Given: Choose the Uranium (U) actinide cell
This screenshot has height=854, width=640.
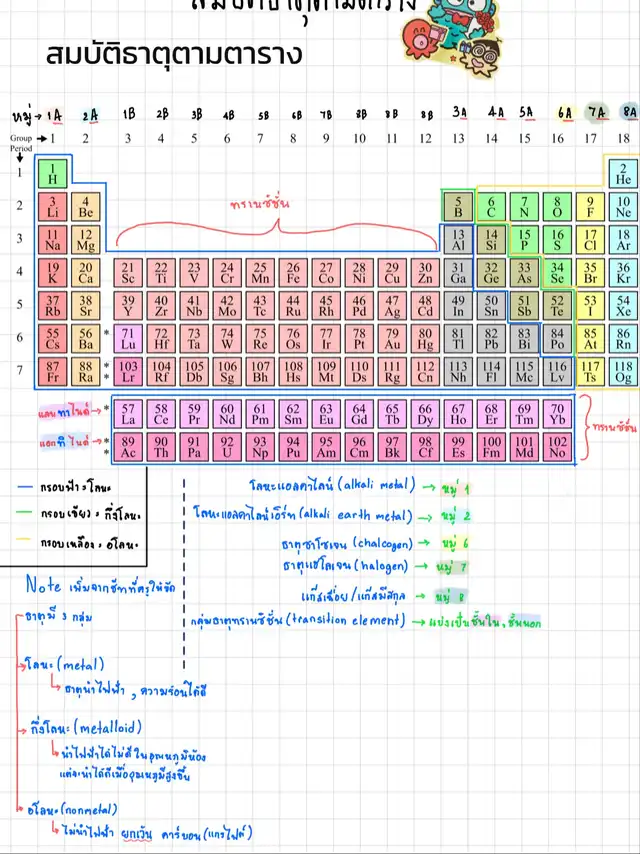Looking at the screenshot, I should tap(227, 446).
